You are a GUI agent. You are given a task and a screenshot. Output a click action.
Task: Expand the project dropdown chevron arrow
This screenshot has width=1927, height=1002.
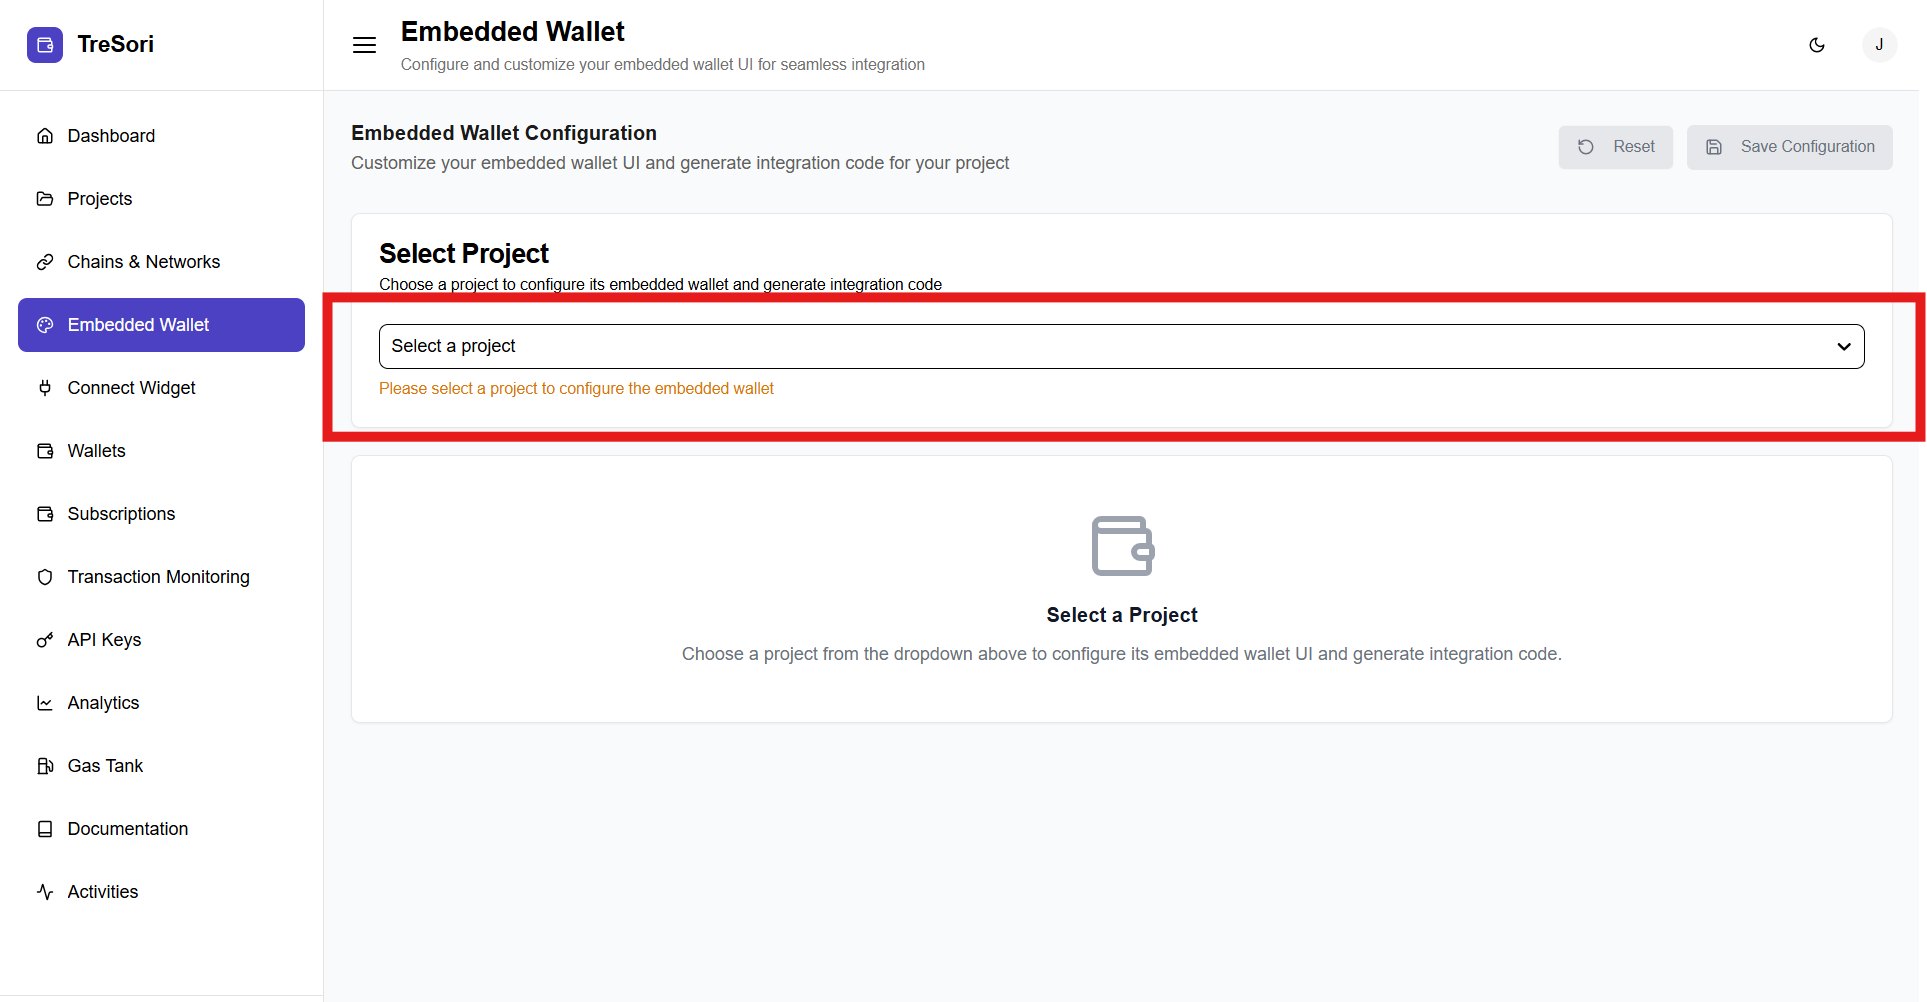tap(1843, 347)
